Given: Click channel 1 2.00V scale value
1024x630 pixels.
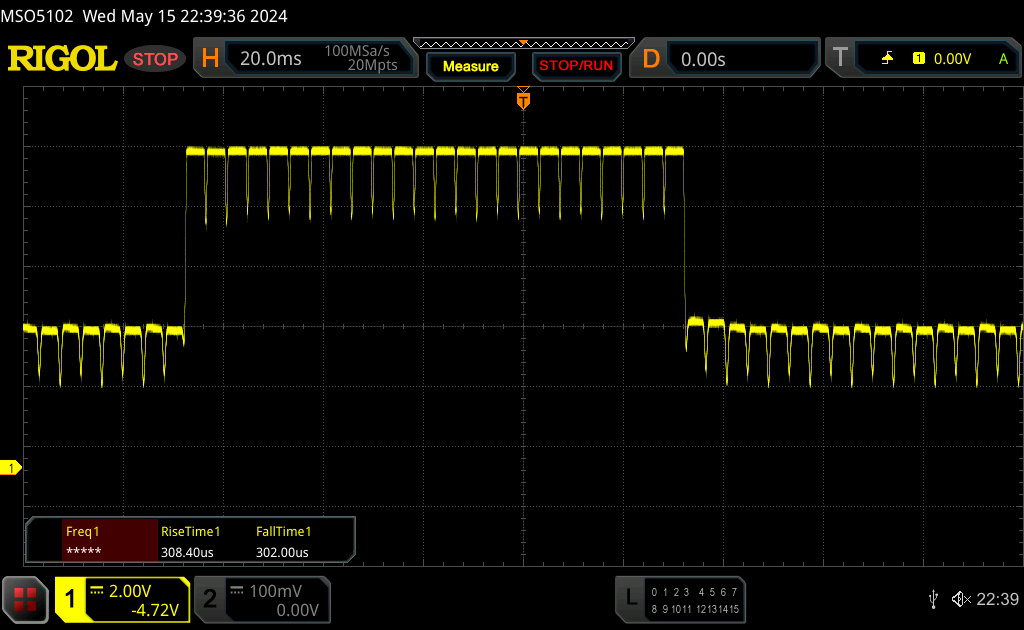Looking at the screenshot, I should tap(130, 591).
